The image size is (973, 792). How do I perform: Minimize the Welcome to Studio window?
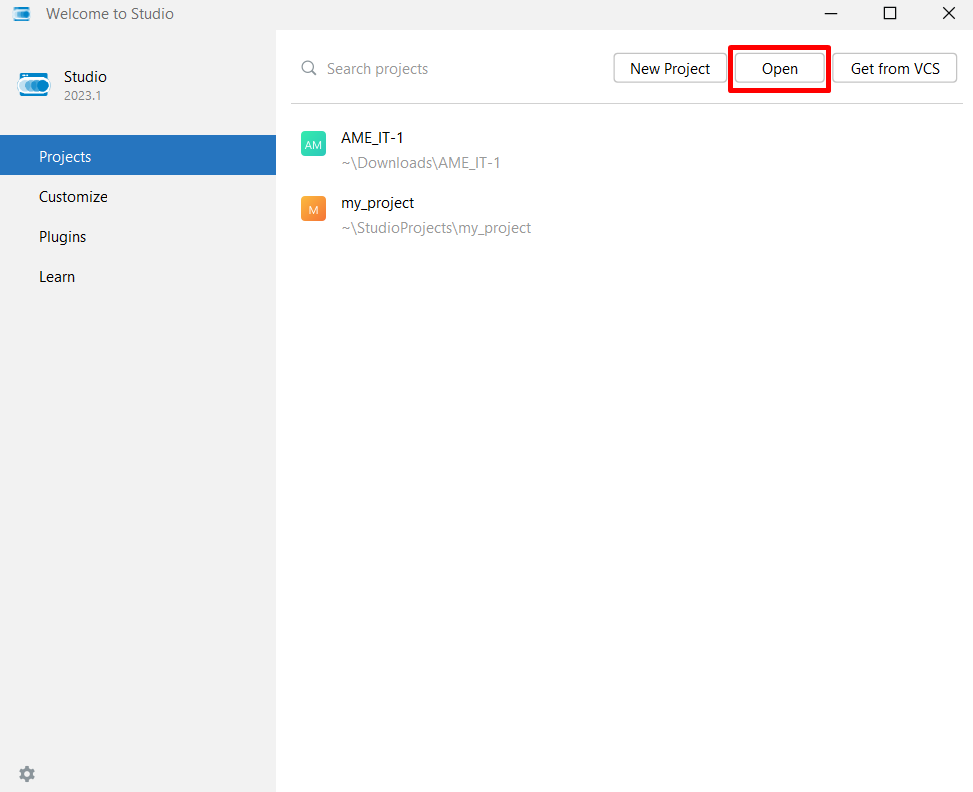pyautogui.click(x=830, y=14)
